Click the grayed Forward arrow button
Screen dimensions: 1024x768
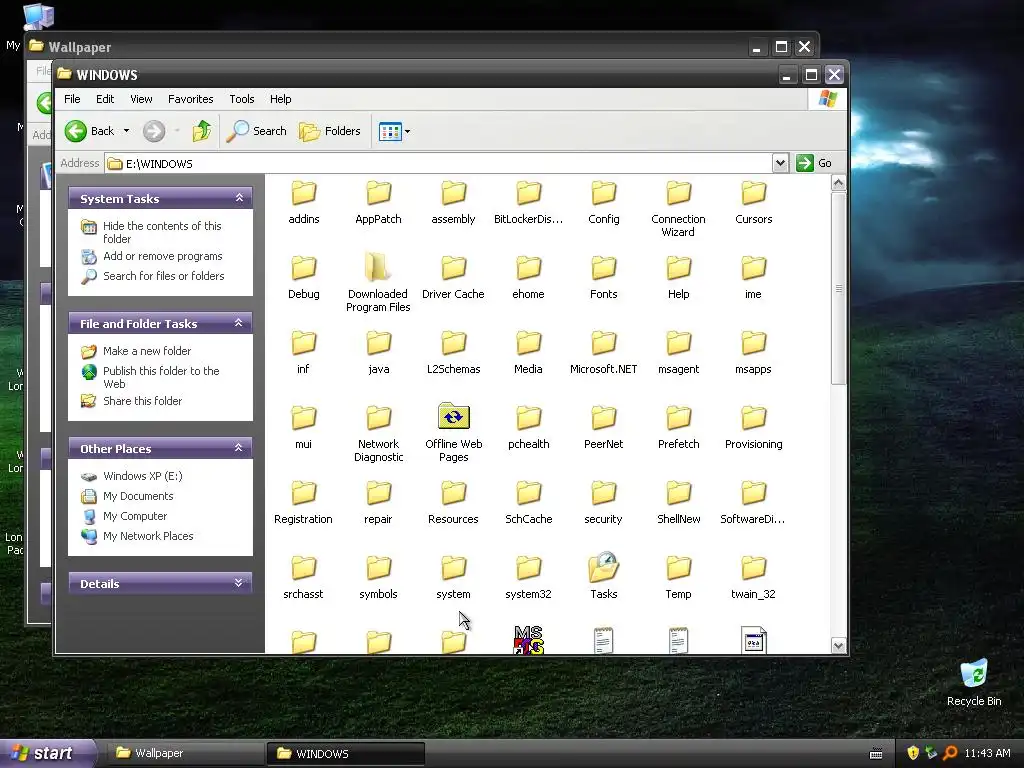pyautogui.click(x=154, y=131)
